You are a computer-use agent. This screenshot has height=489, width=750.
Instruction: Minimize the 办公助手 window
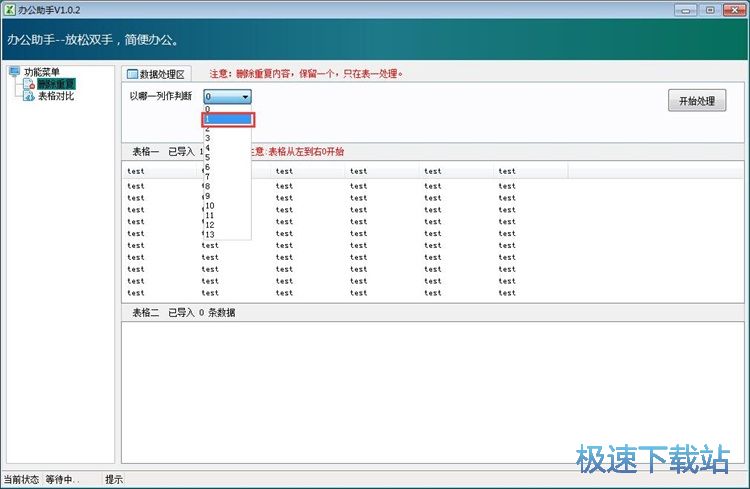point(688,9)
